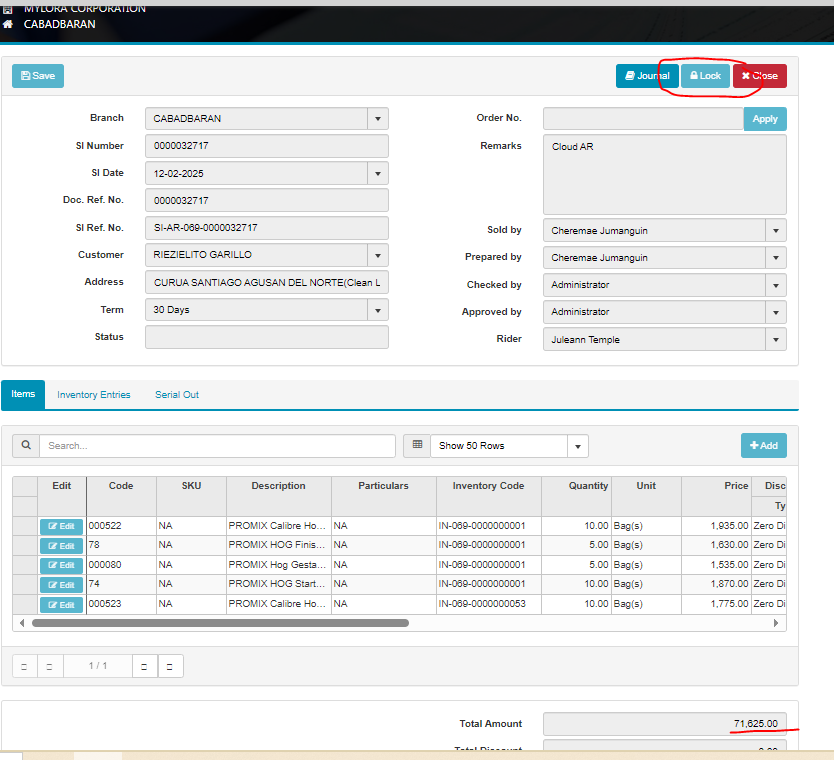
Task: Switch to the Inventory Entries tab
Action: (x=93, y=395)
